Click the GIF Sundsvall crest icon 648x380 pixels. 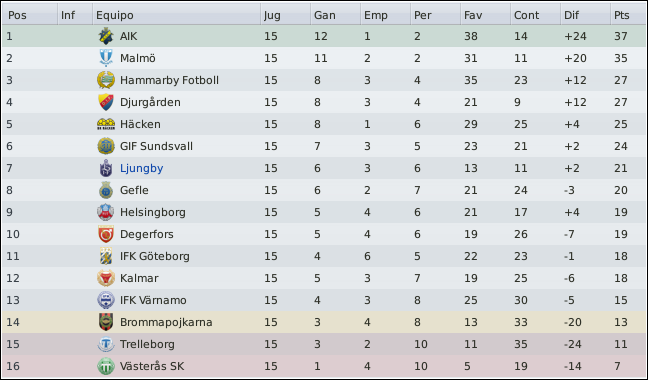106,146
